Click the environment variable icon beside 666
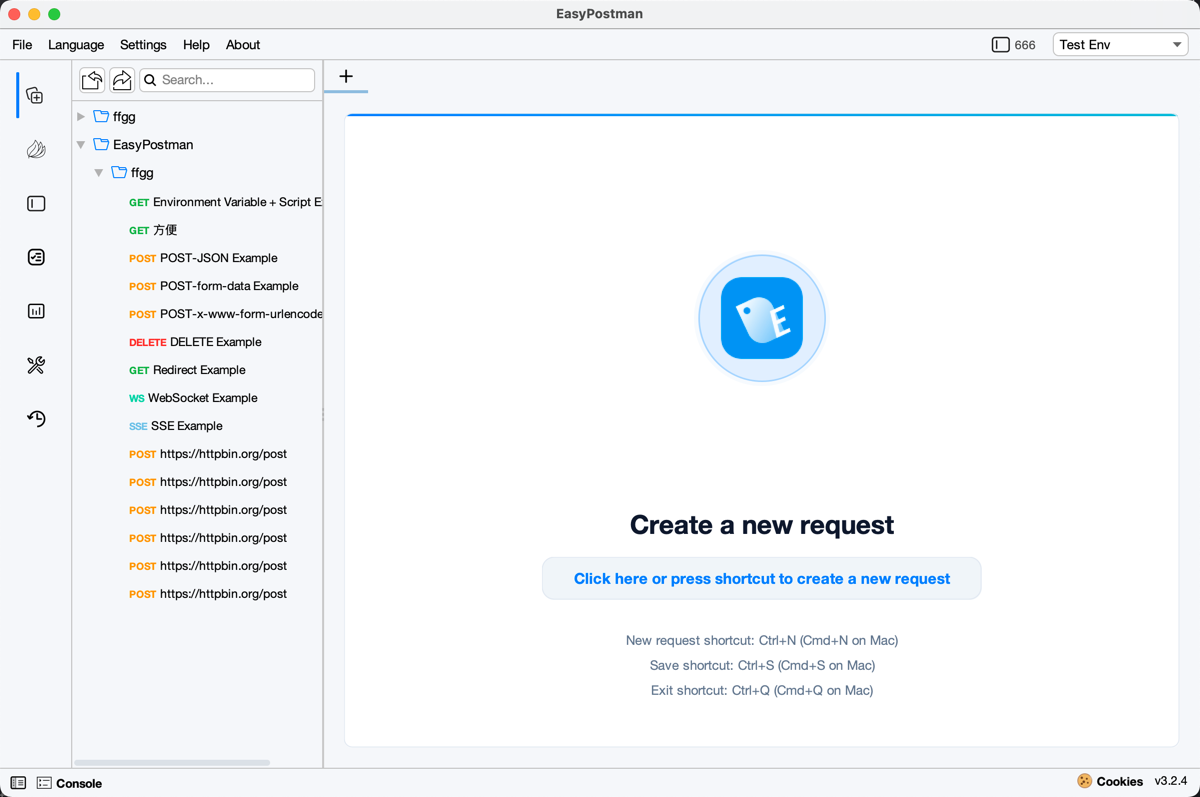1200x797 pixels. (1000, 45)
